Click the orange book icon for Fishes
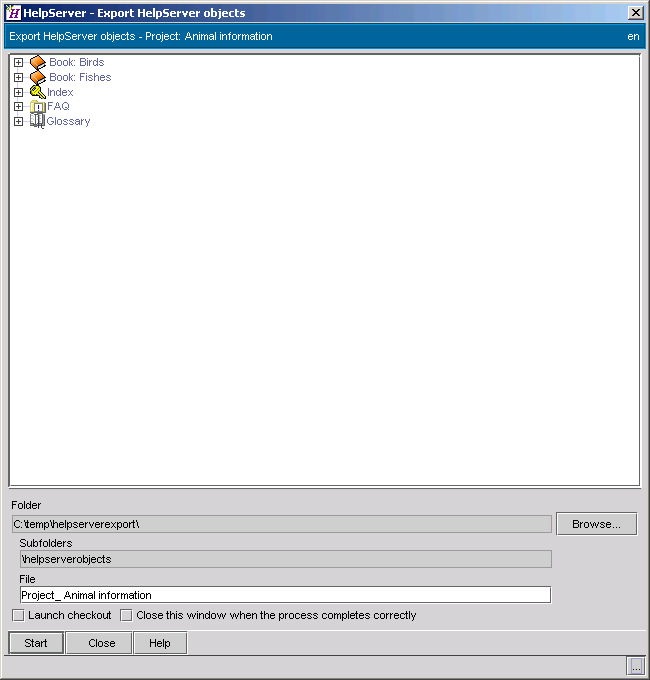650x680 pixels. (38, 78)
